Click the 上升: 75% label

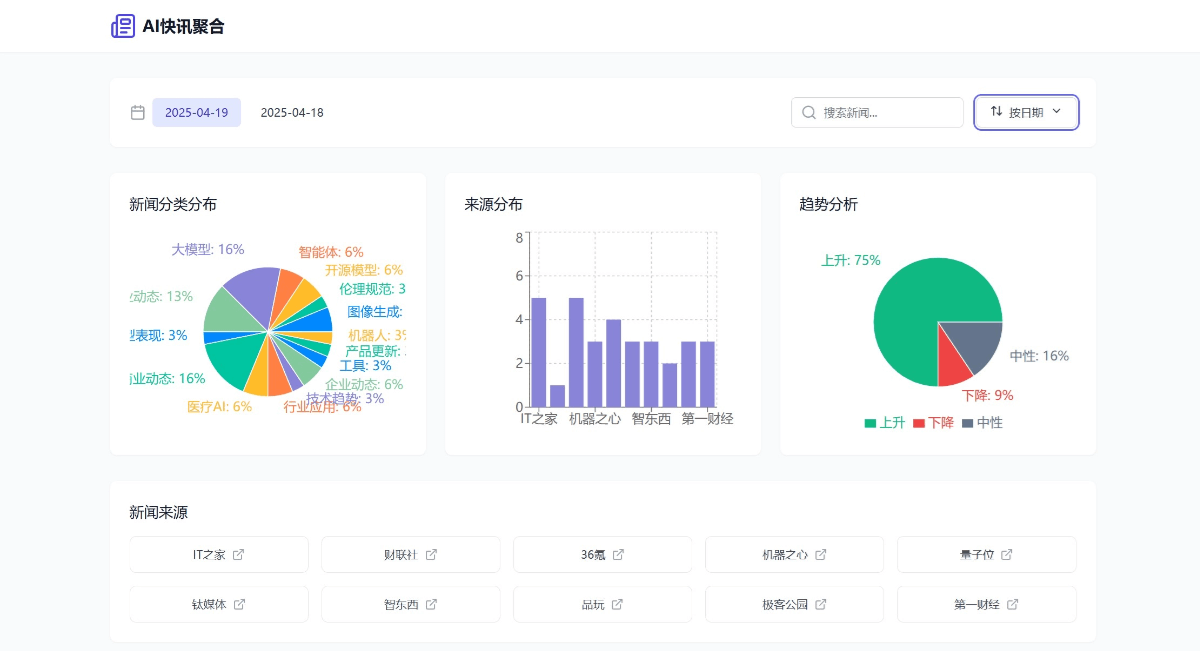(x=851, y=260)
